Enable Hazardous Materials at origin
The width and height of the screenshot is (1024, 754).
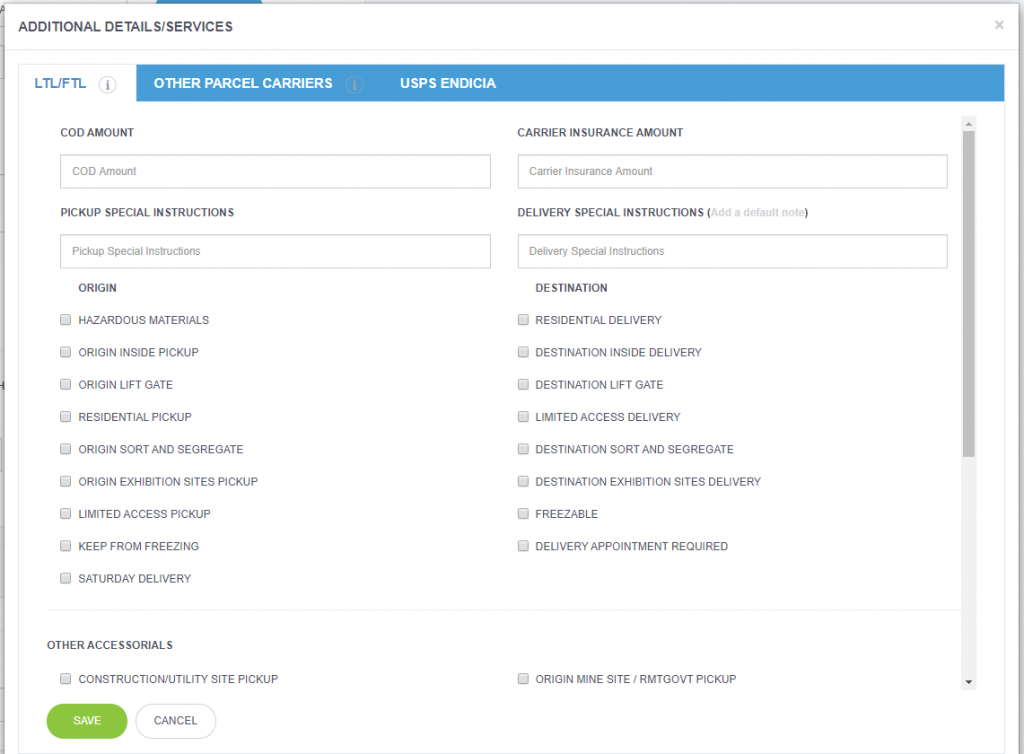click(65, 319)
